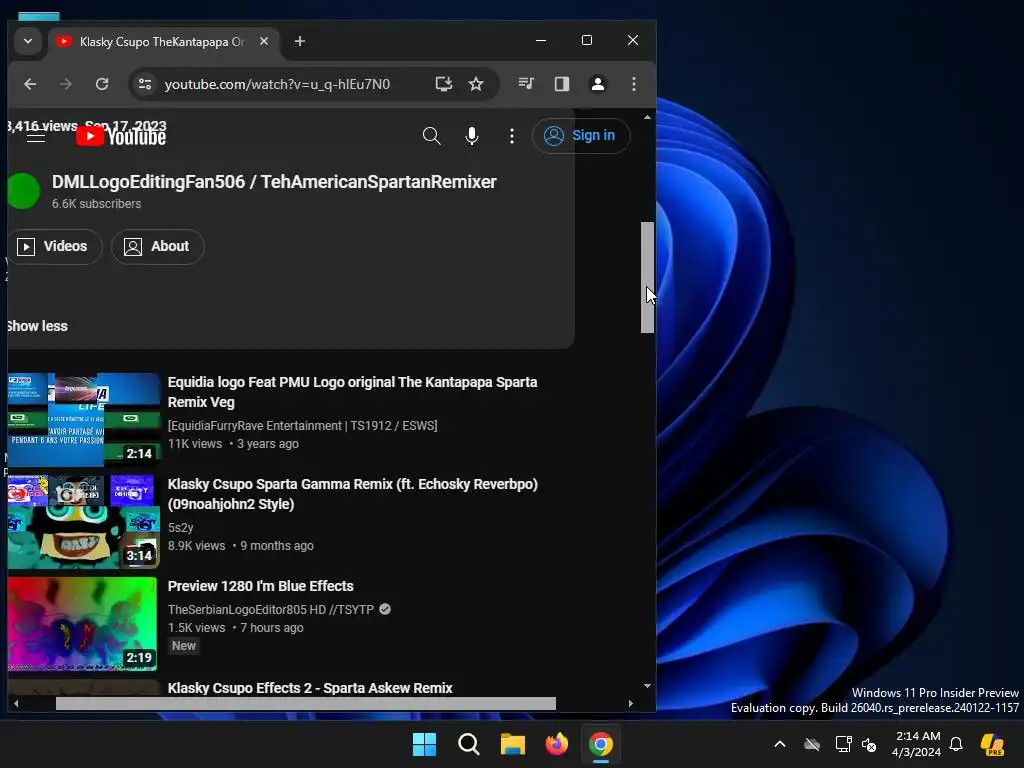Open Equidia logo Feat PMU Logo title

pos(353,392)
